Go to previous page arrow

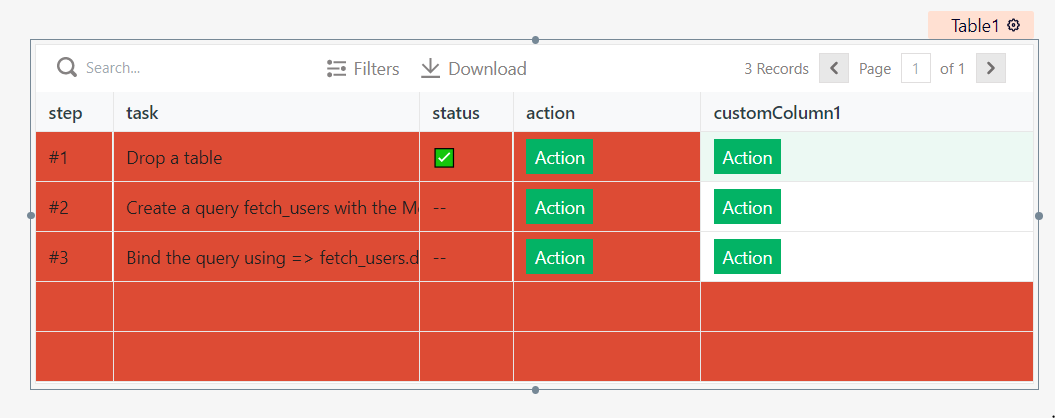click(x=833, y=68)
